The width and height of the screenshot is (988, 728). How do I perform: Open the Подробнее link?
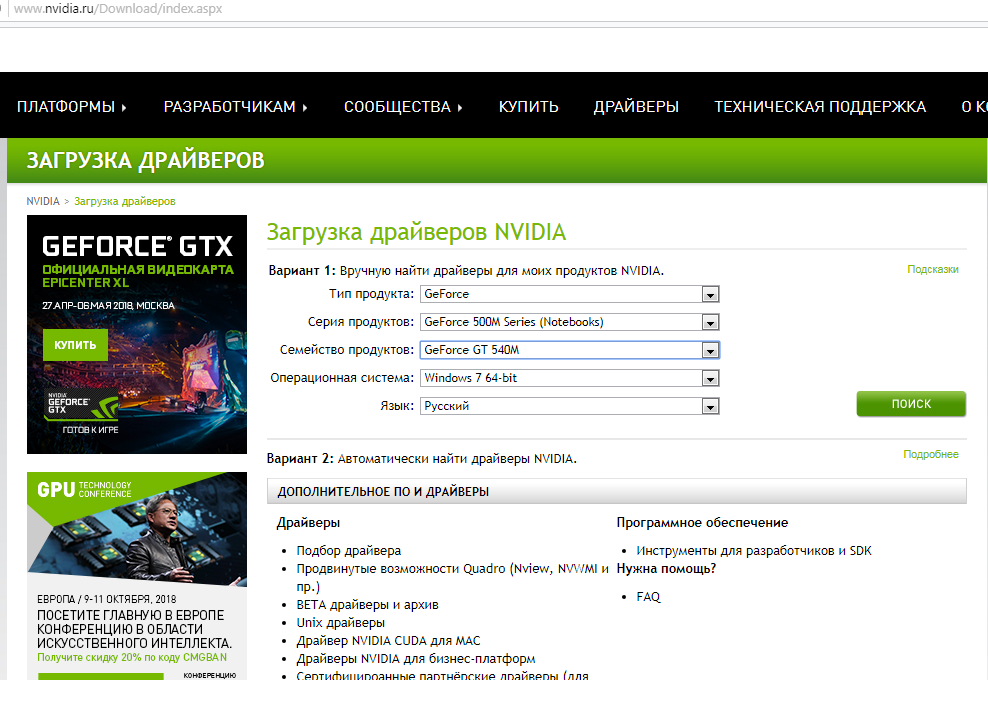[x=931, y=454]
